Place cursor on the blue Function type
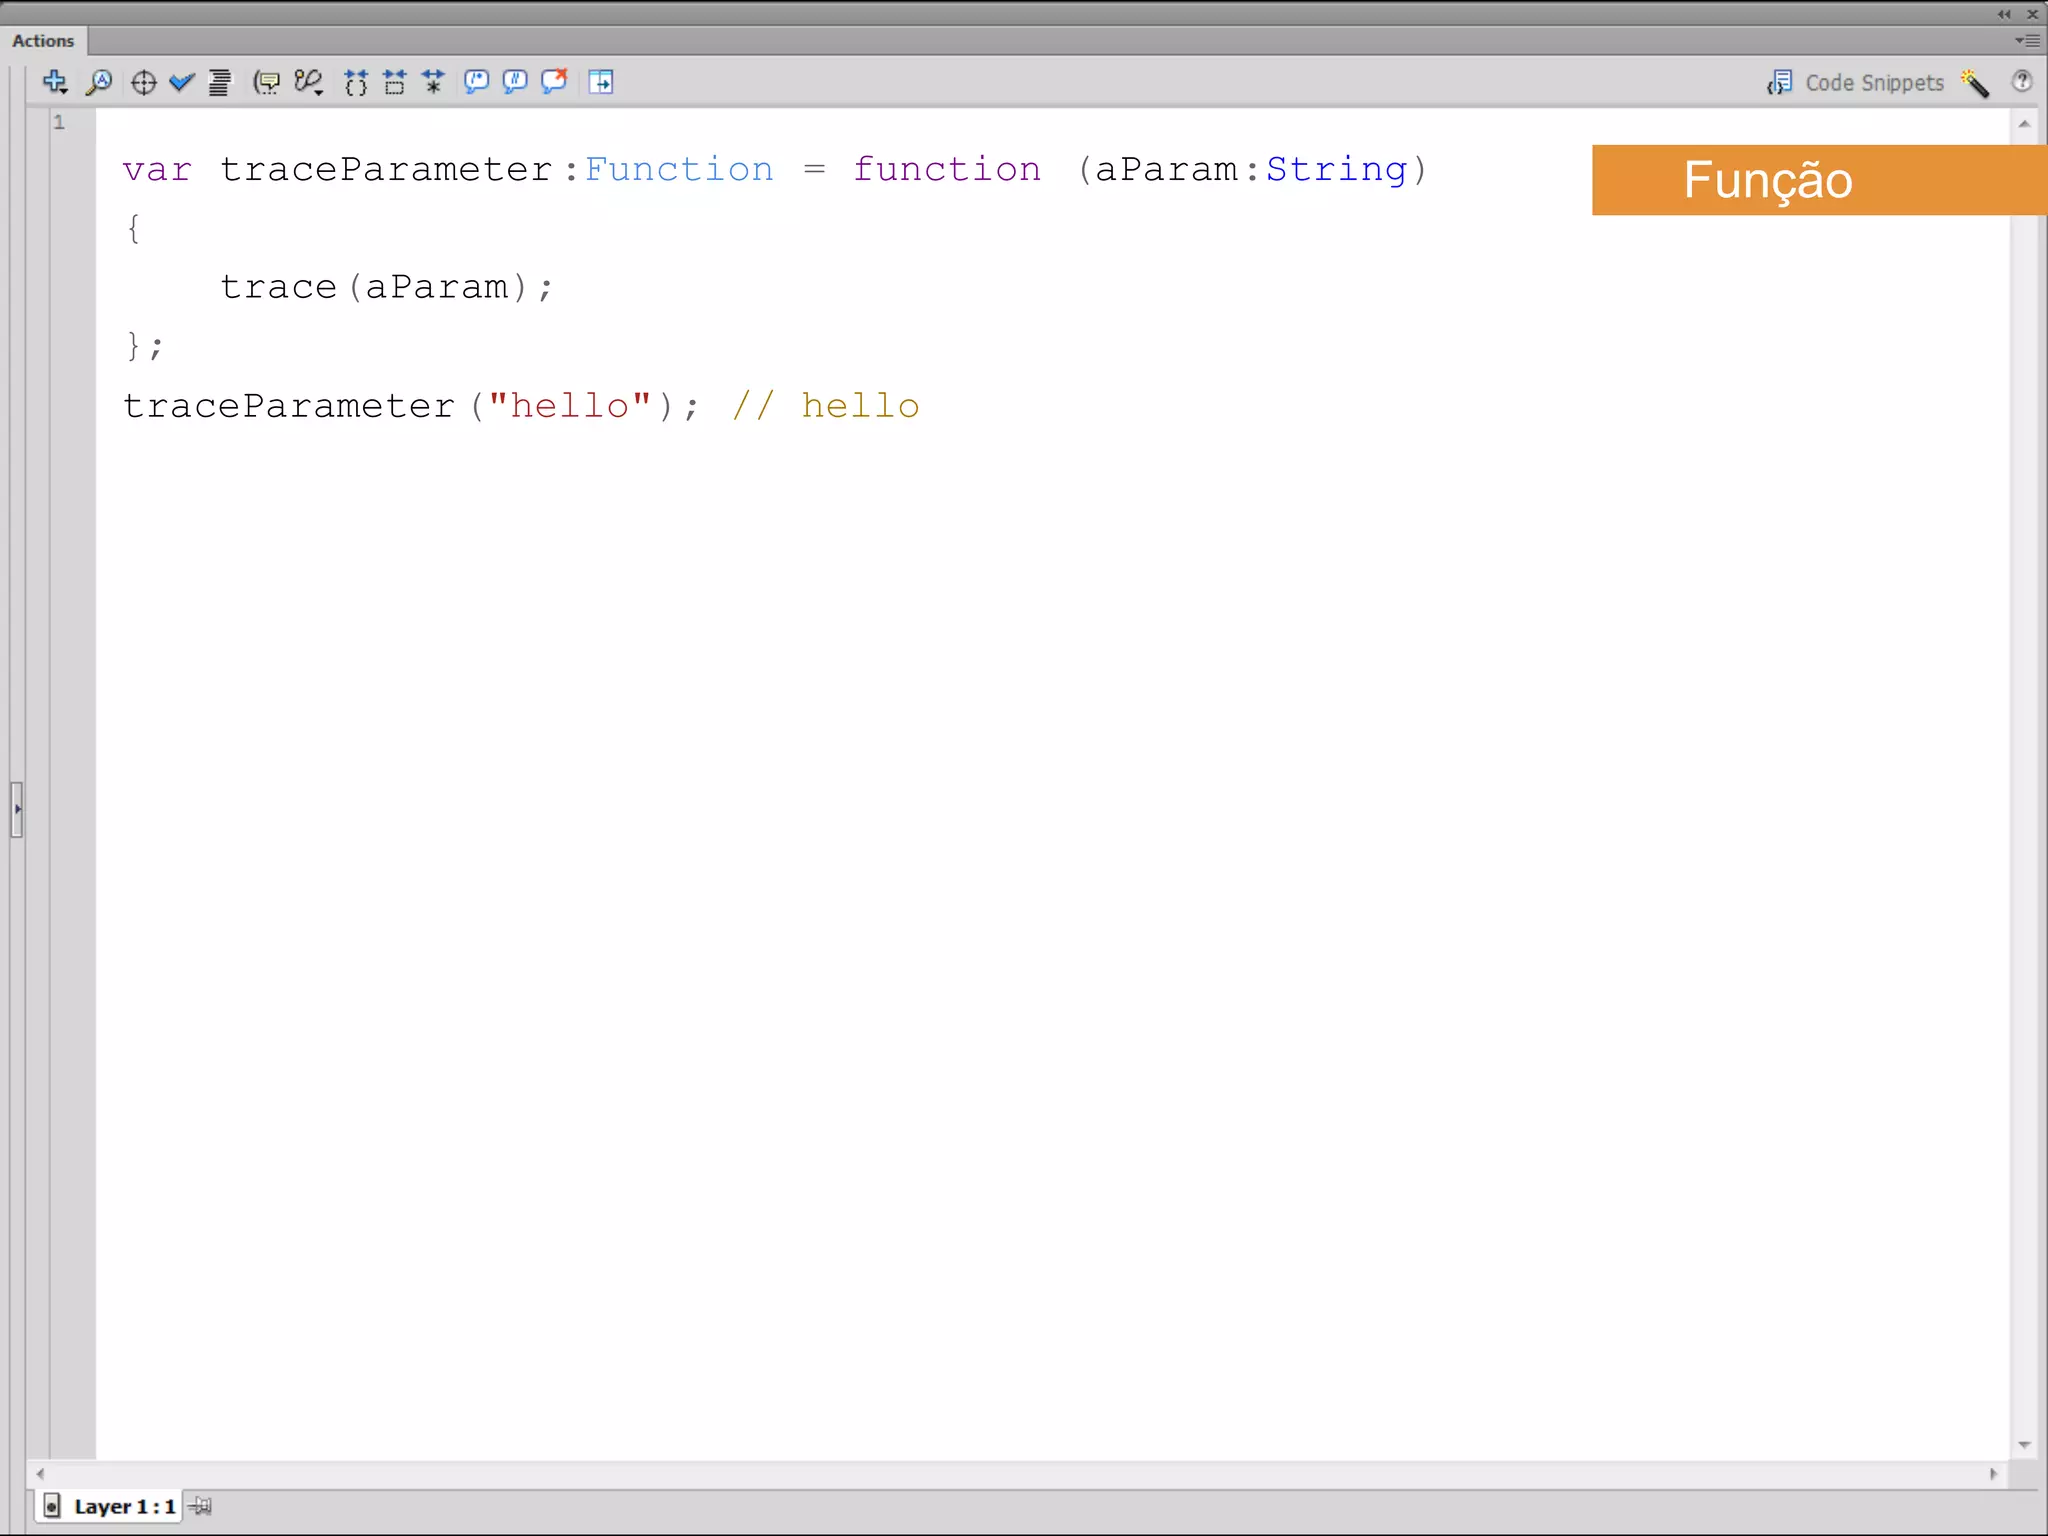2048x1536 pixels. click(x=679, y=170)
